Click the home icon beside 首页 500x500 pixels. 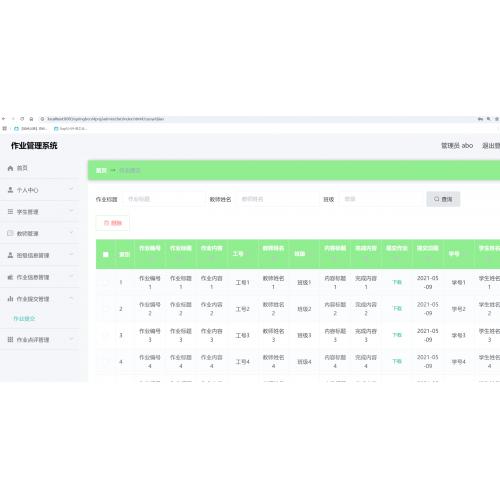tap(10, 168)
